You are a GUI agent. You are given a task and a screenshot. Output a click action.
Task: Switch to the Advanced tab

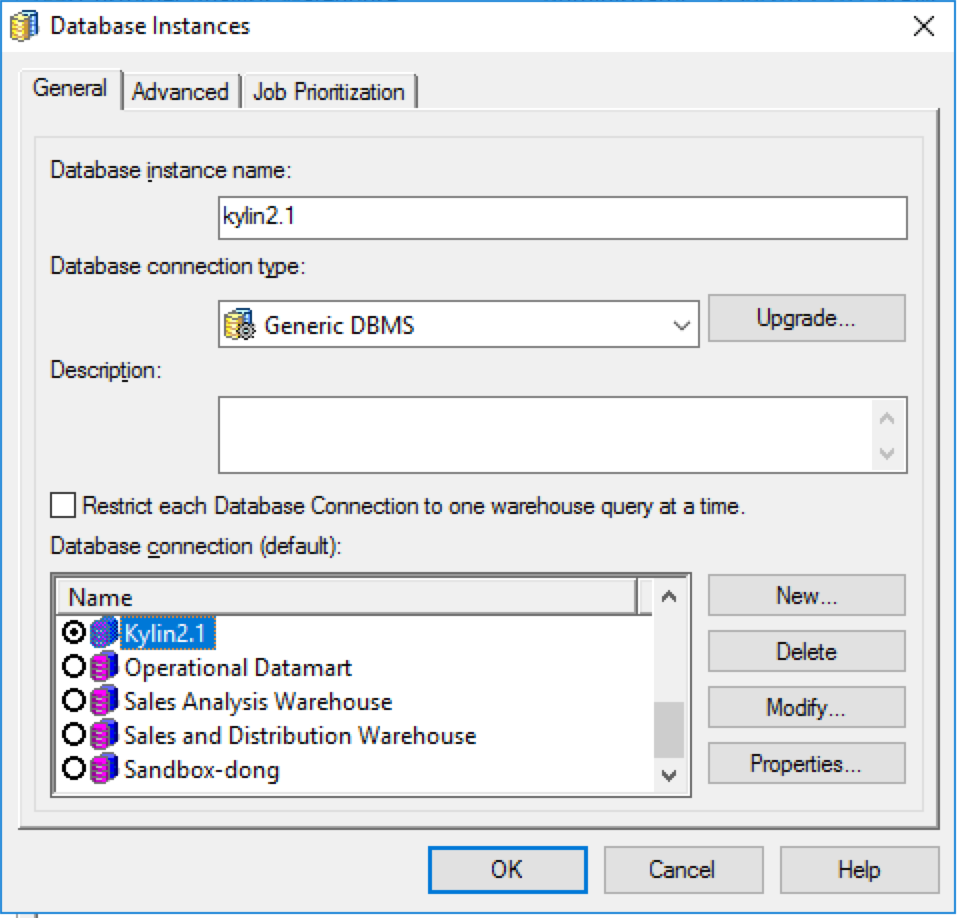click(x=180, y=92)
